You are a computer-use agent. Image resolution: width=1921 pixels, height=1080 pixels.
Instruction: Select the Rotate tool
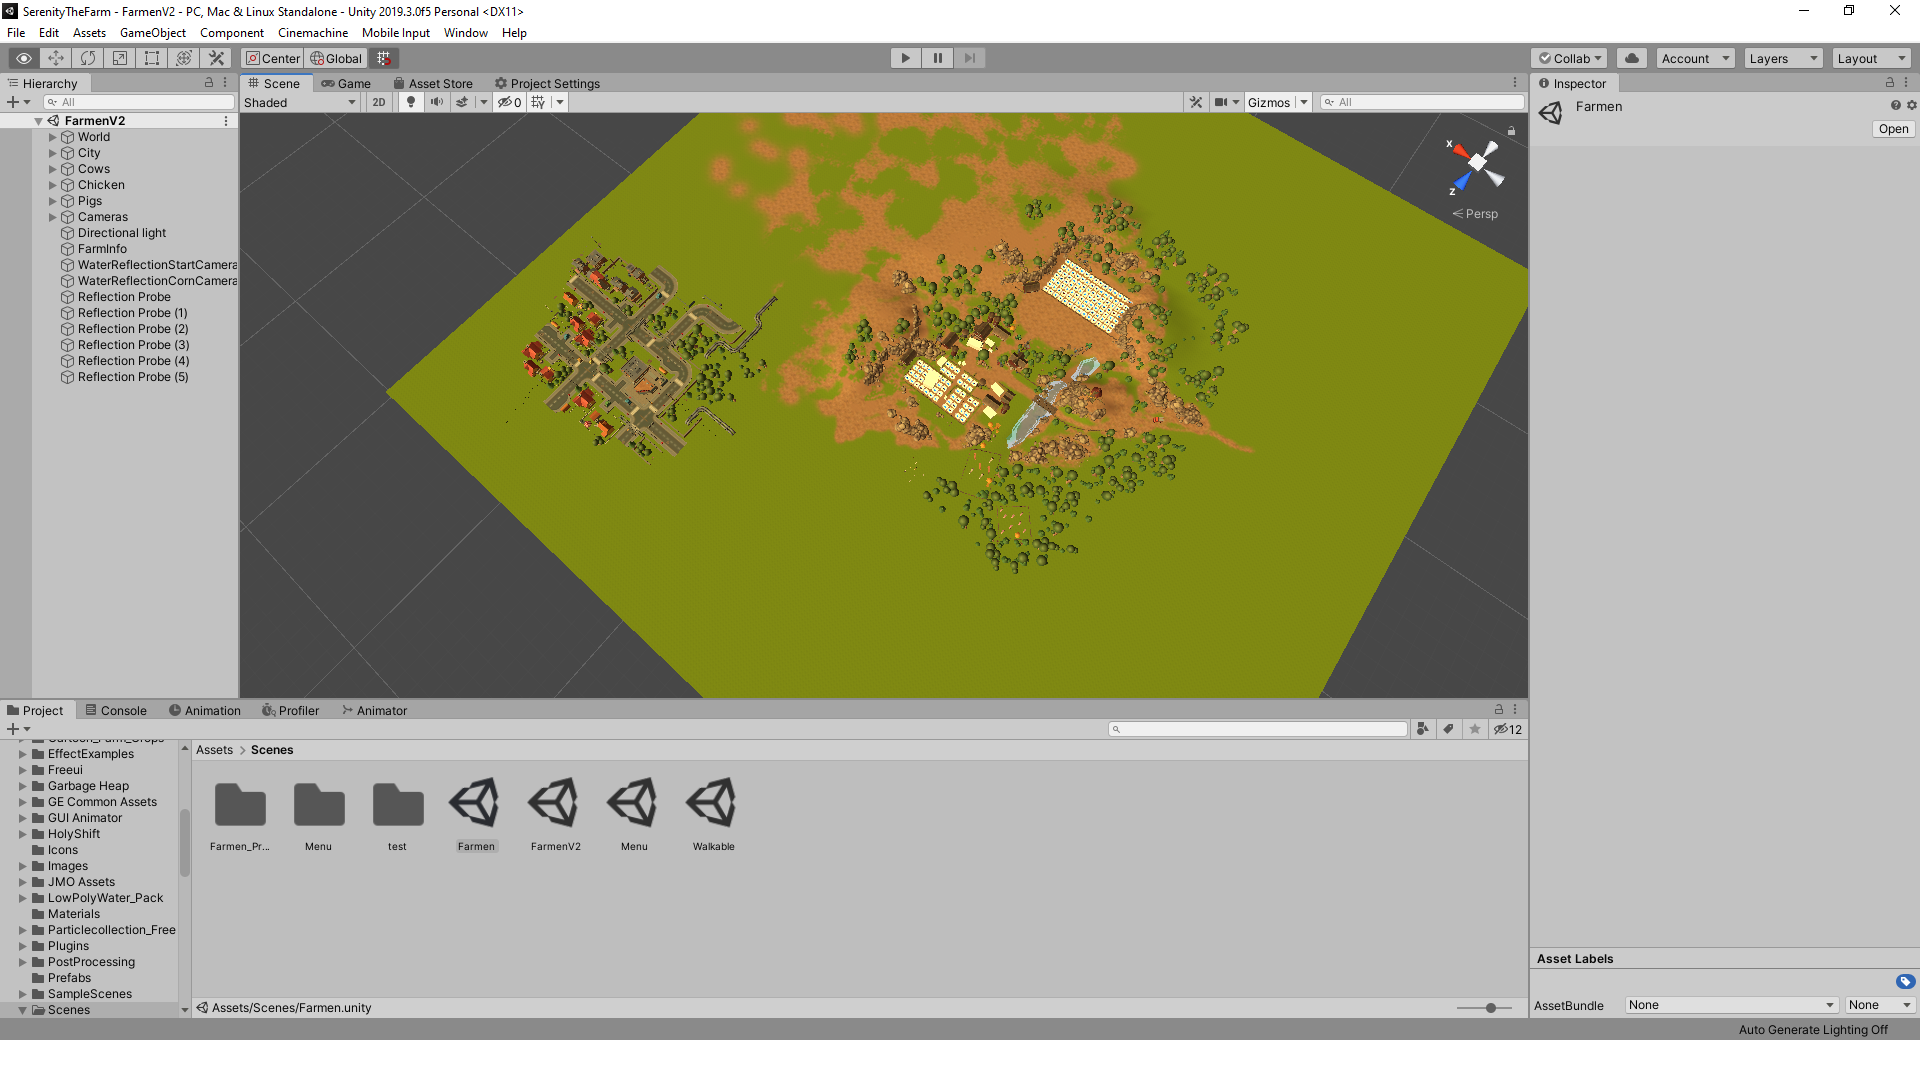[x=88, y=58]
